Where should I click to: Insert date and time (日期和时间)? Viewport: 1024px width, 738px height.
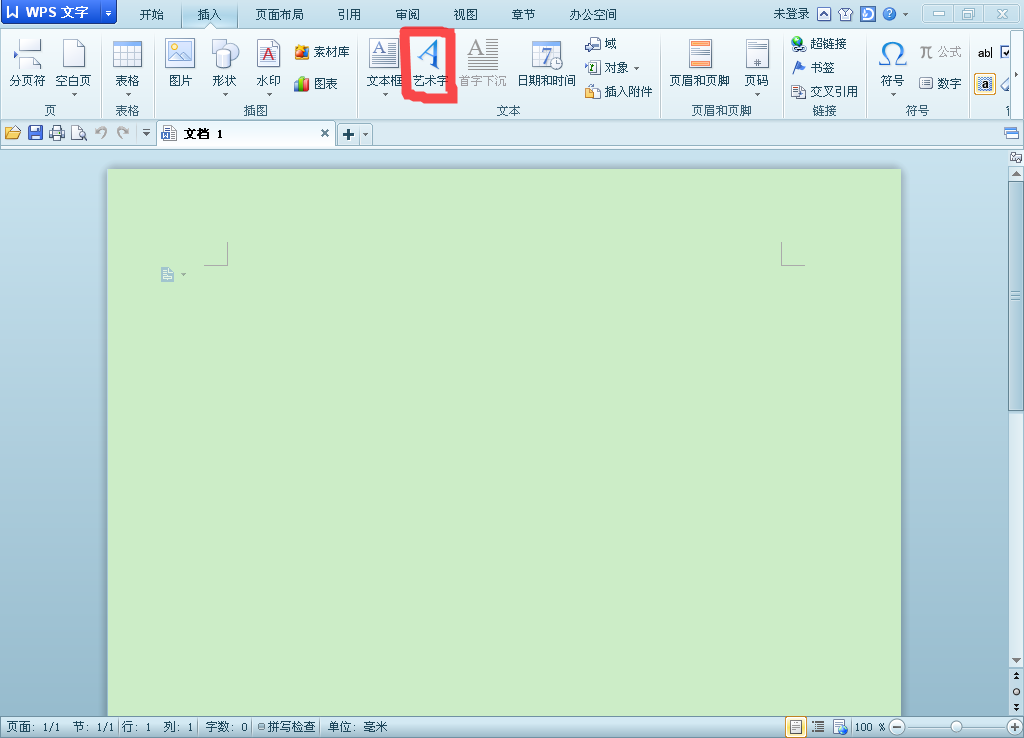[x=547, y=63]
